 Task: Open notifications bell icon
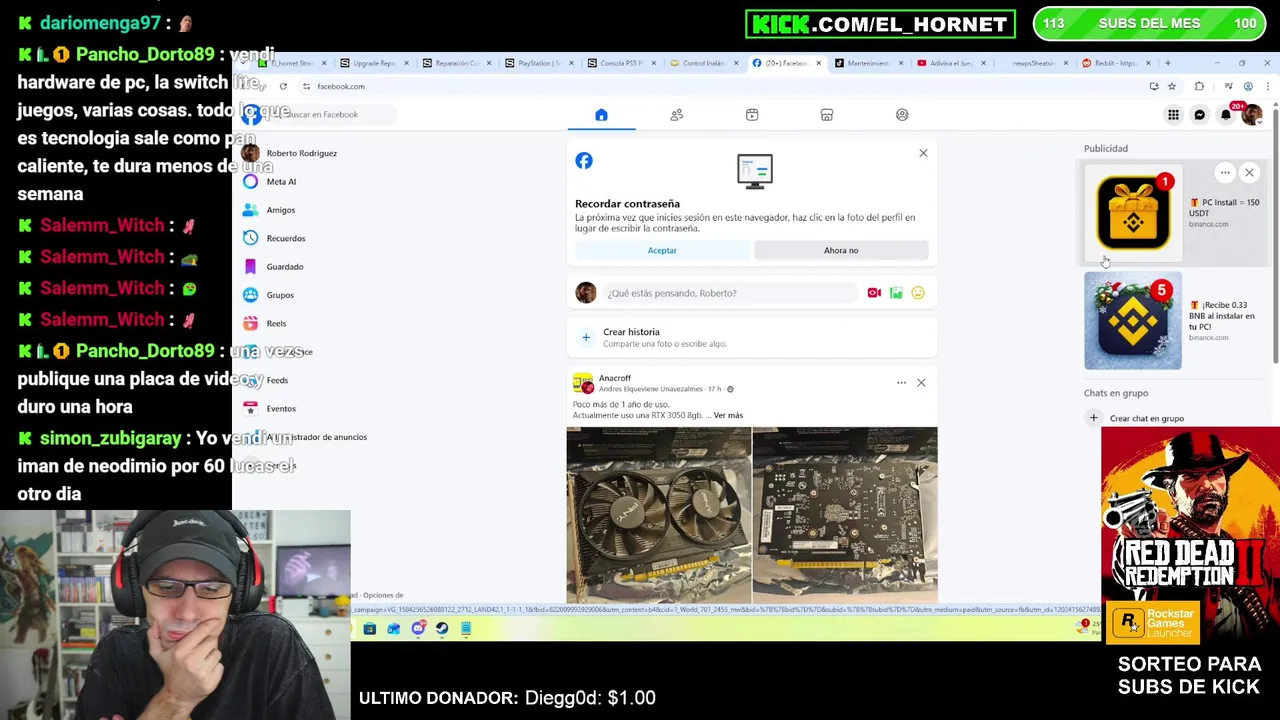1226,115
